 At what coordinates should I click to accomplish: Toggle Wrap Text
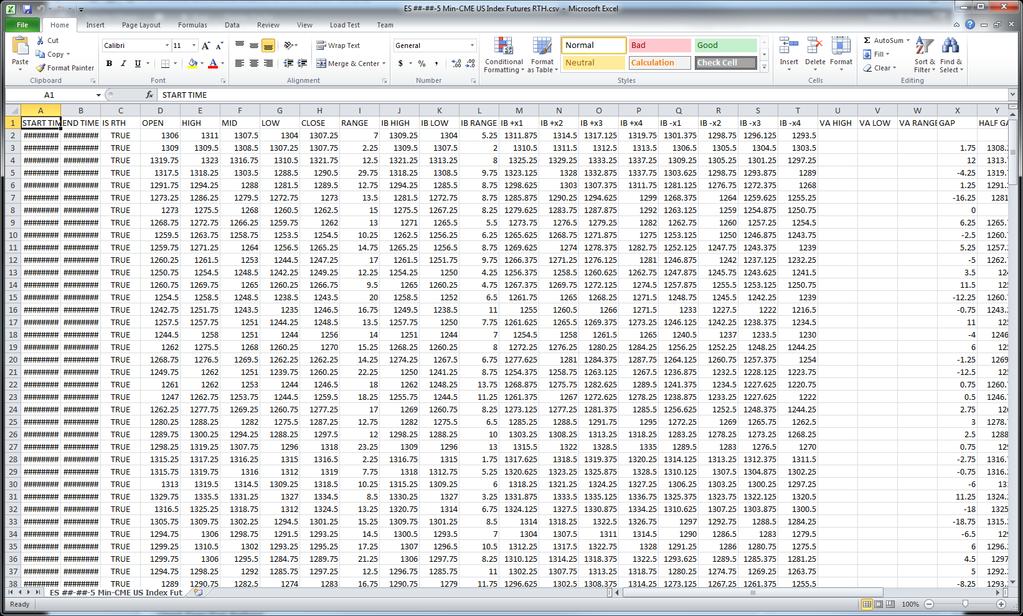pos(338,46)
